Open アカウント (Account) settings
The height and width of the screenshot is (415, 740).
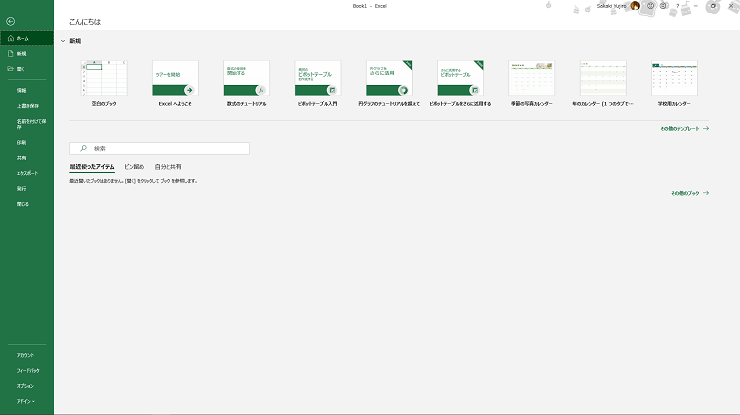click(x=27, y=355)
